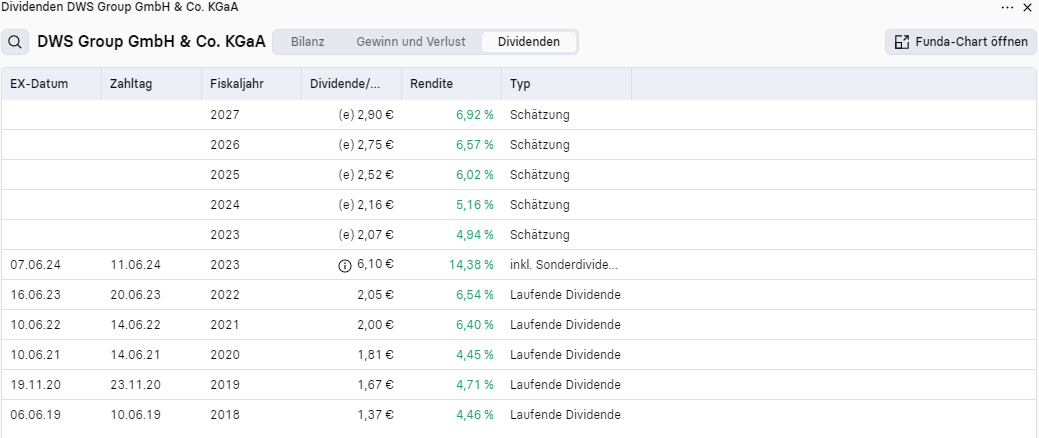Select fiscal year 2026 cell

click(225, 144)
